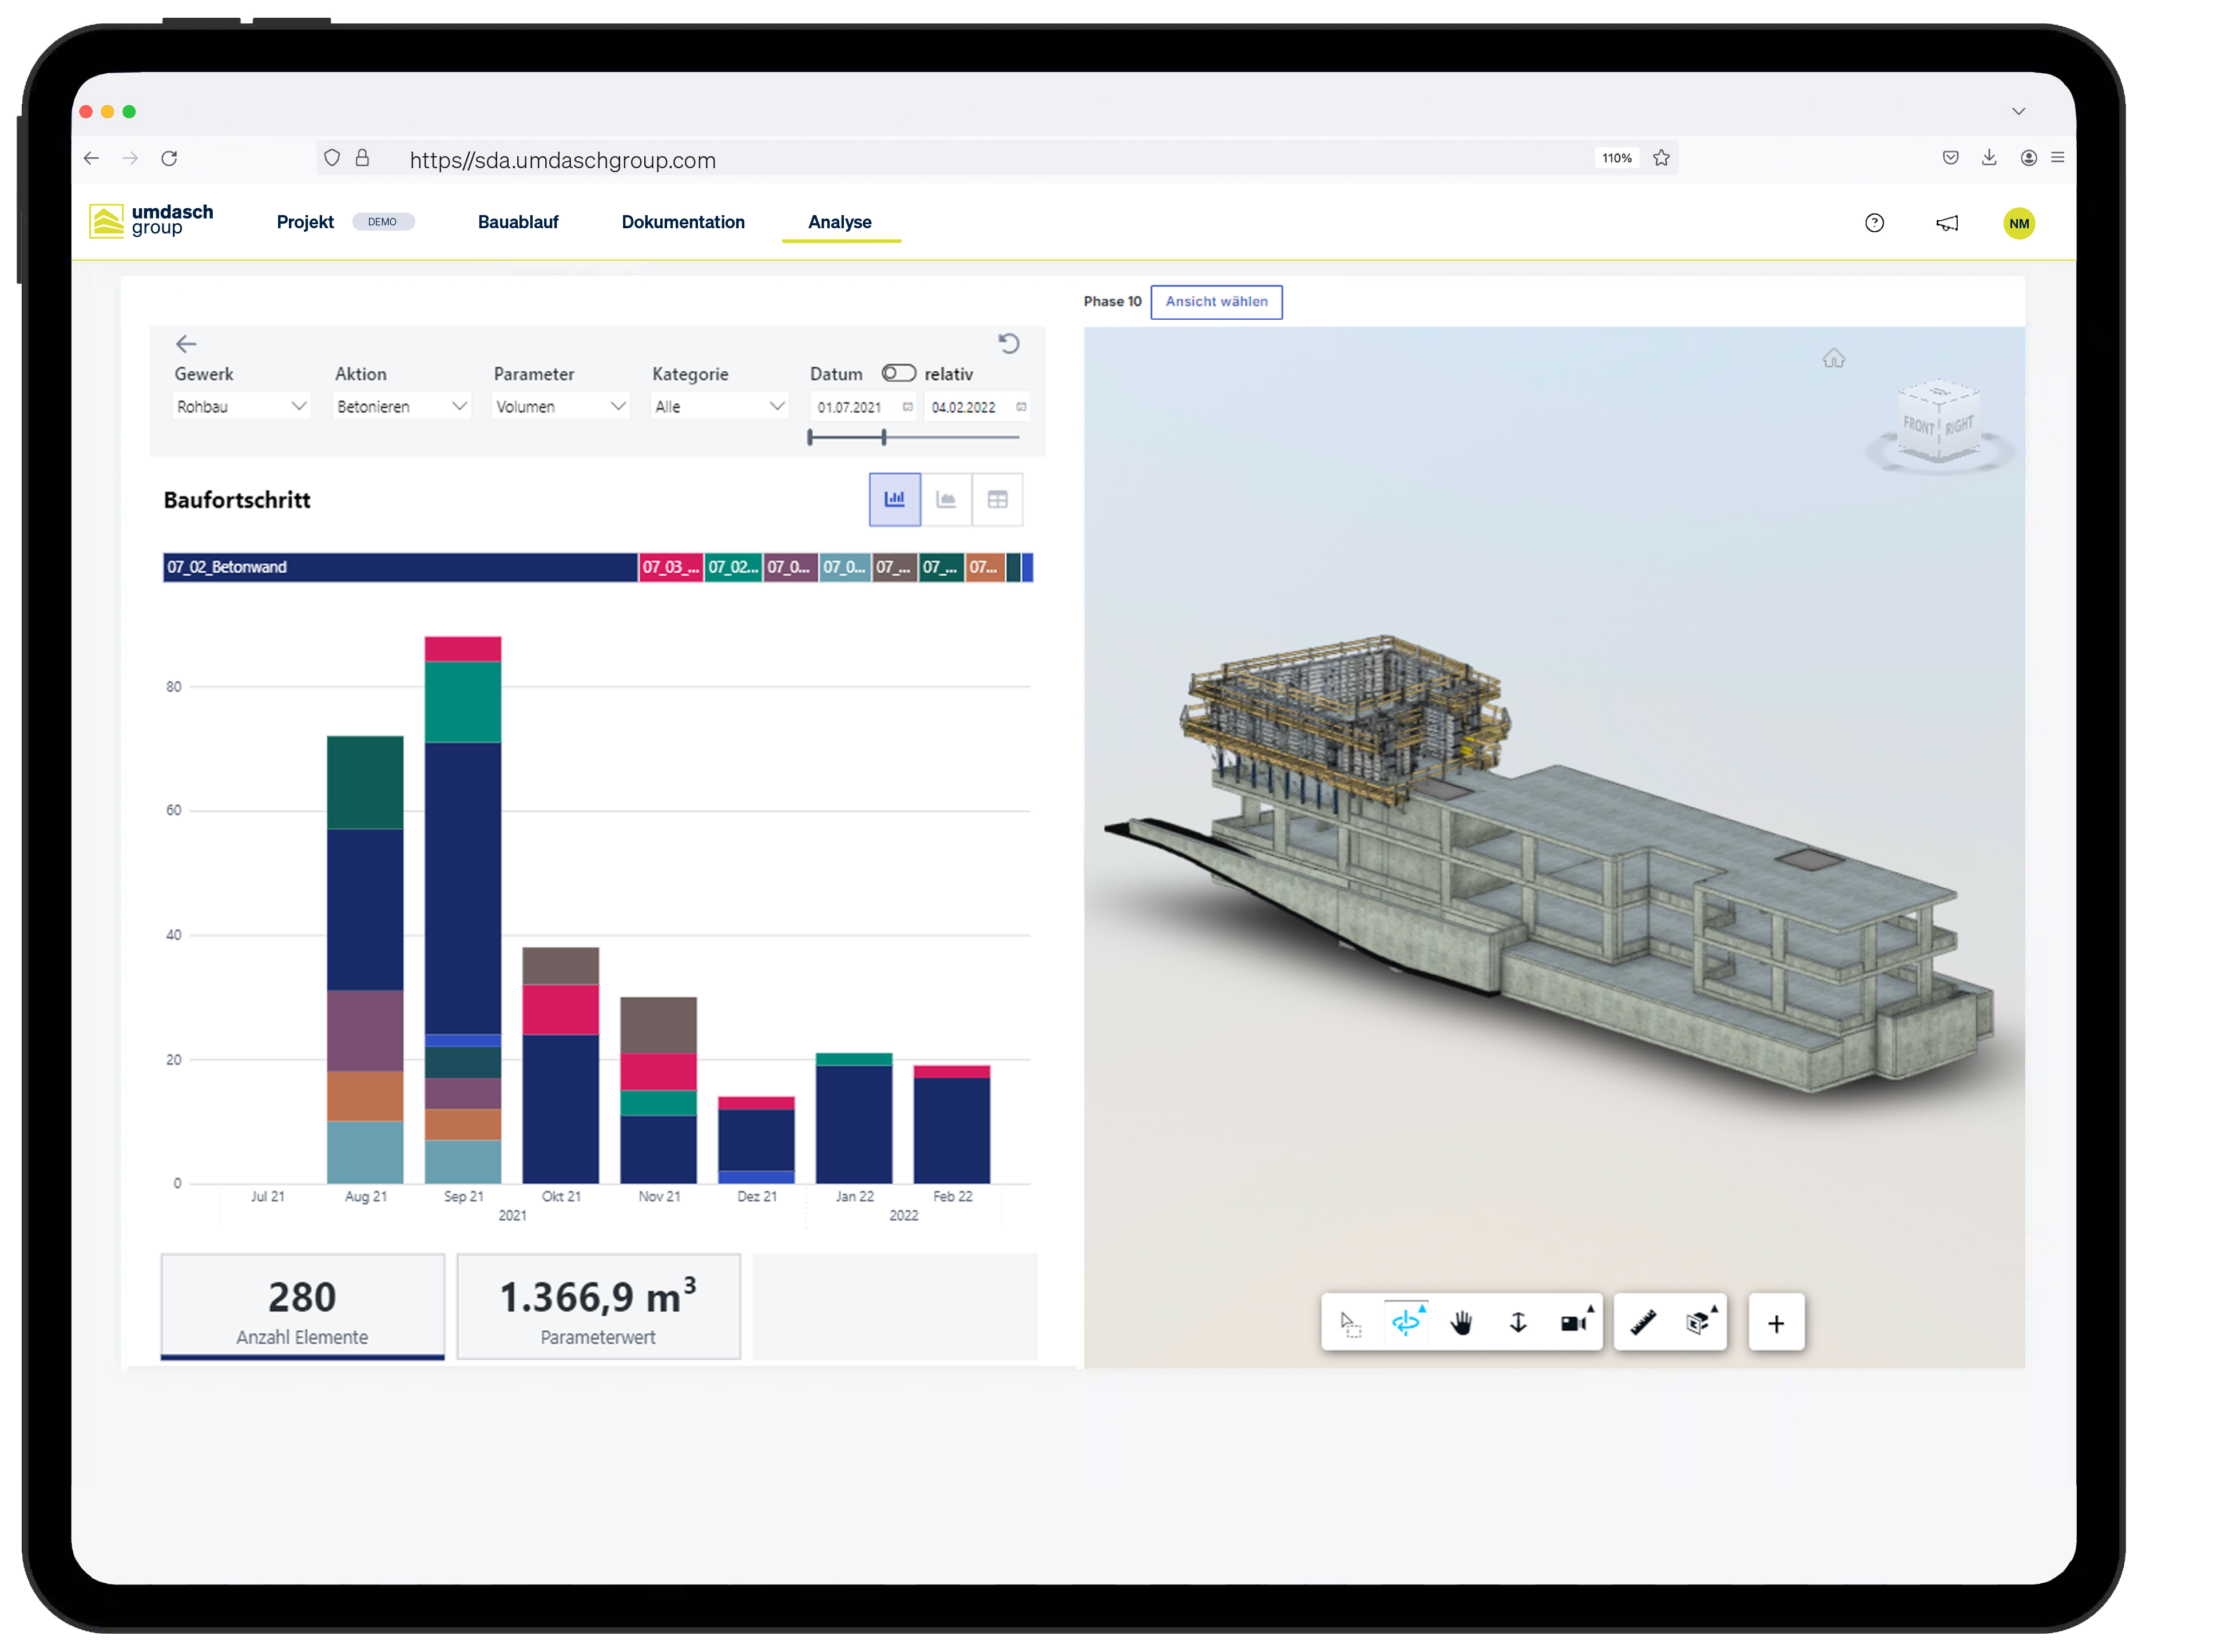Screen dimensions: 2221x1652
Task: Open the Kategorie dropdown showing Alle
Action: 718,406
